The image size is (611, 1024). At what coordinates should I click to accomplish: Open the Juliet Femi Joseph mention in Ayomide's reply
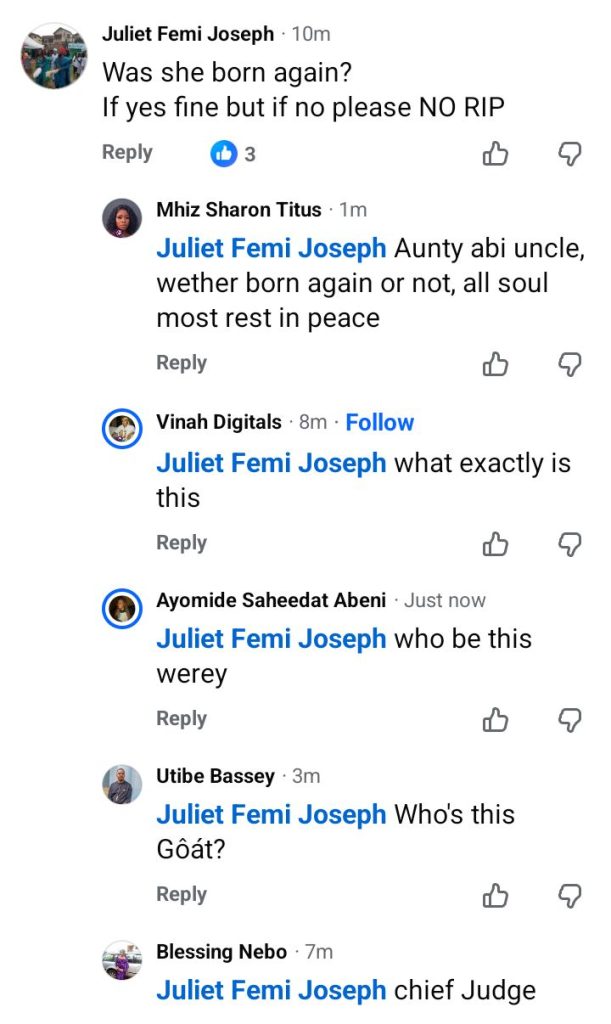271,638
